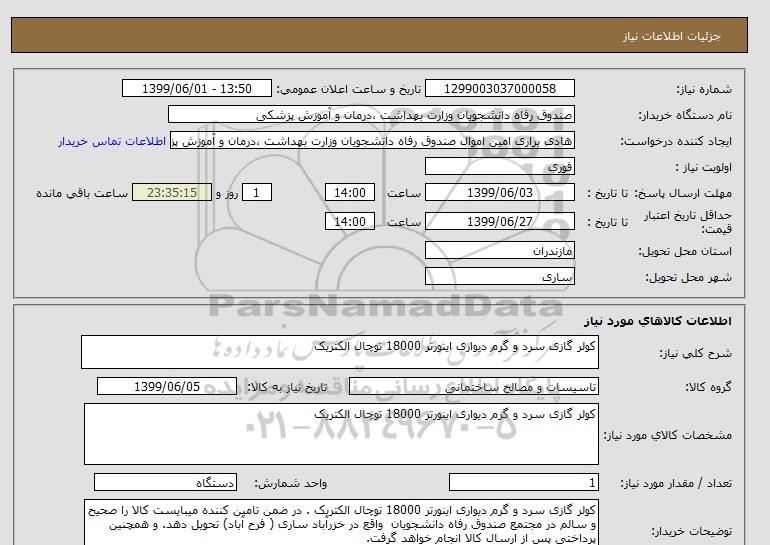Click the مشخصات کالای مورد نیاز text area

pos(341,434)
